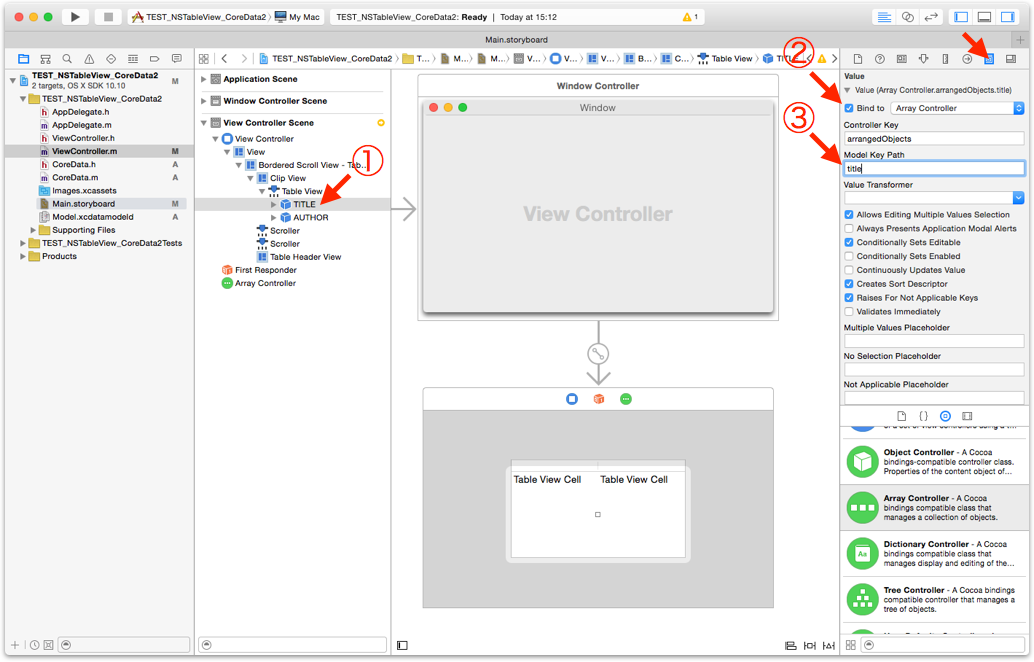Expand the Window Controller Scene
The height and width of the screenshot is (662, 1034).
(x=204, y=101)
